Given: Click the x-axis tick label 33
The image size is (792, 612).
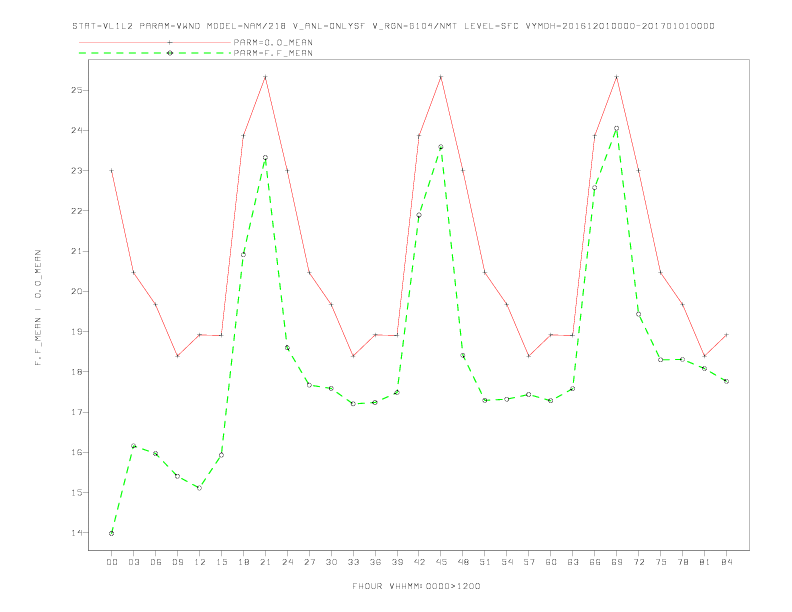Looking at the screenshot, I should click(353, 562).
